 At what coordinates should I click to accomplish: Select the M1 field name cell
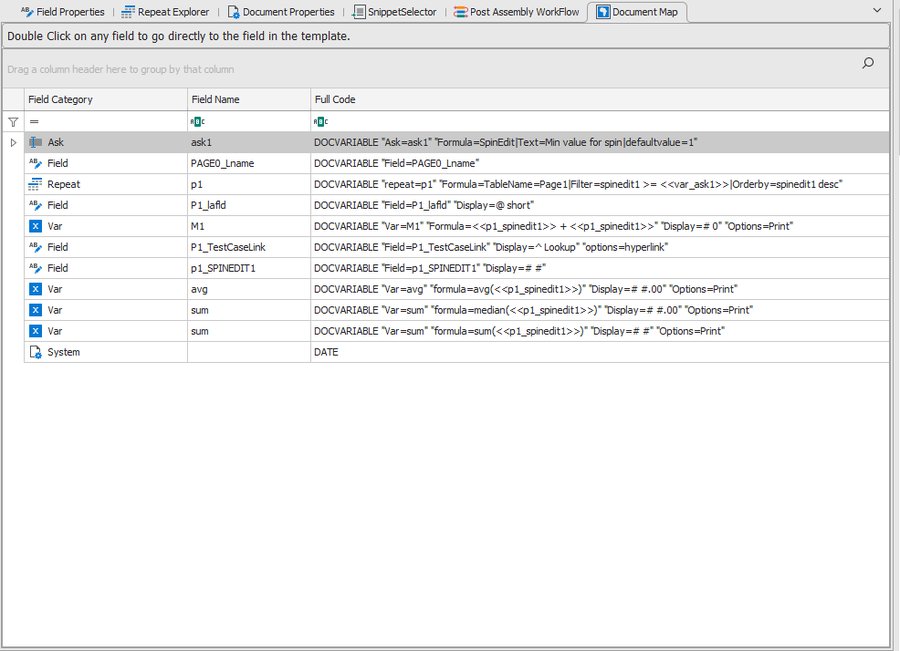(x=249, y=226)
